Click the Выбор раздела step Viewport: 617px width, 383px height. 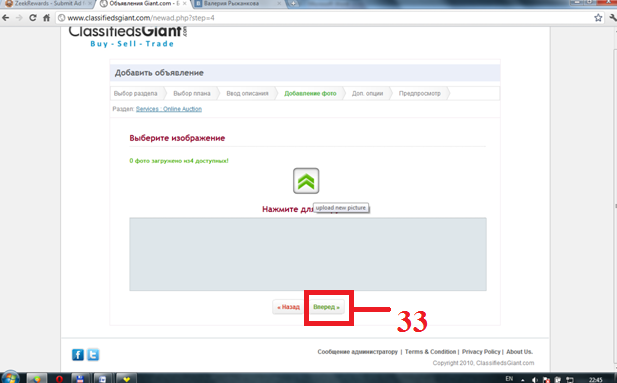click(135, 93)
